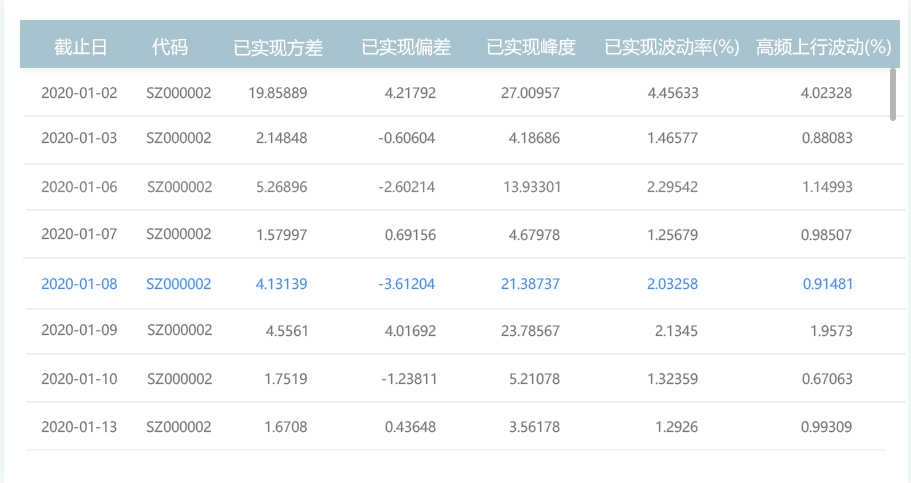Click the 已实现方差 column header
911x483 pixels.
click(x=278, y=47)
